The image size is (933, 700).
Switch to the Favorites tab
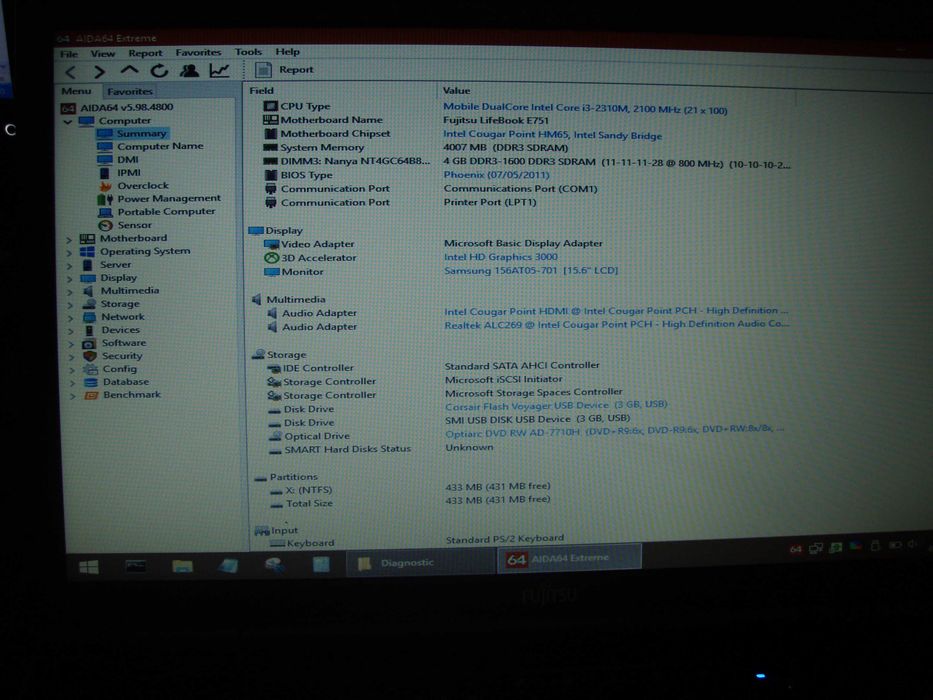[x=130, y=92]
